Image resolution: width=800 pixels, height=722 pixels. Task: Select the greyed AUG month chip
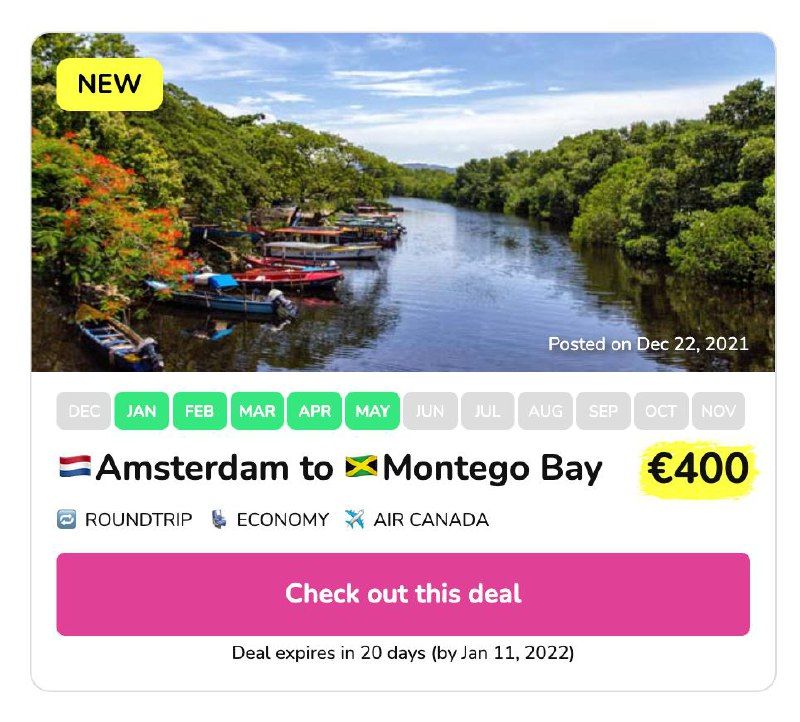pyautogui.click(x=545, y=411)
